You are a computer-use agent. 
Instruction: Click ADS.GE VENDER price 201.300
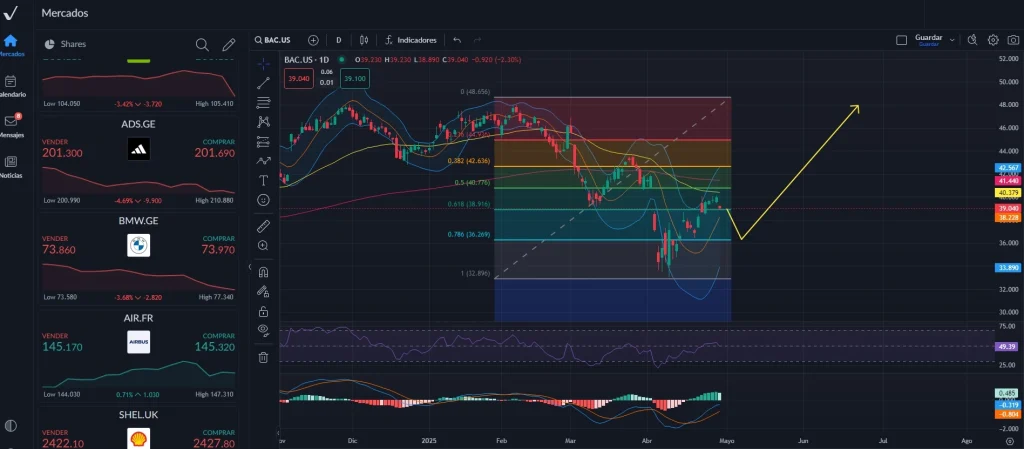point(63,153)
